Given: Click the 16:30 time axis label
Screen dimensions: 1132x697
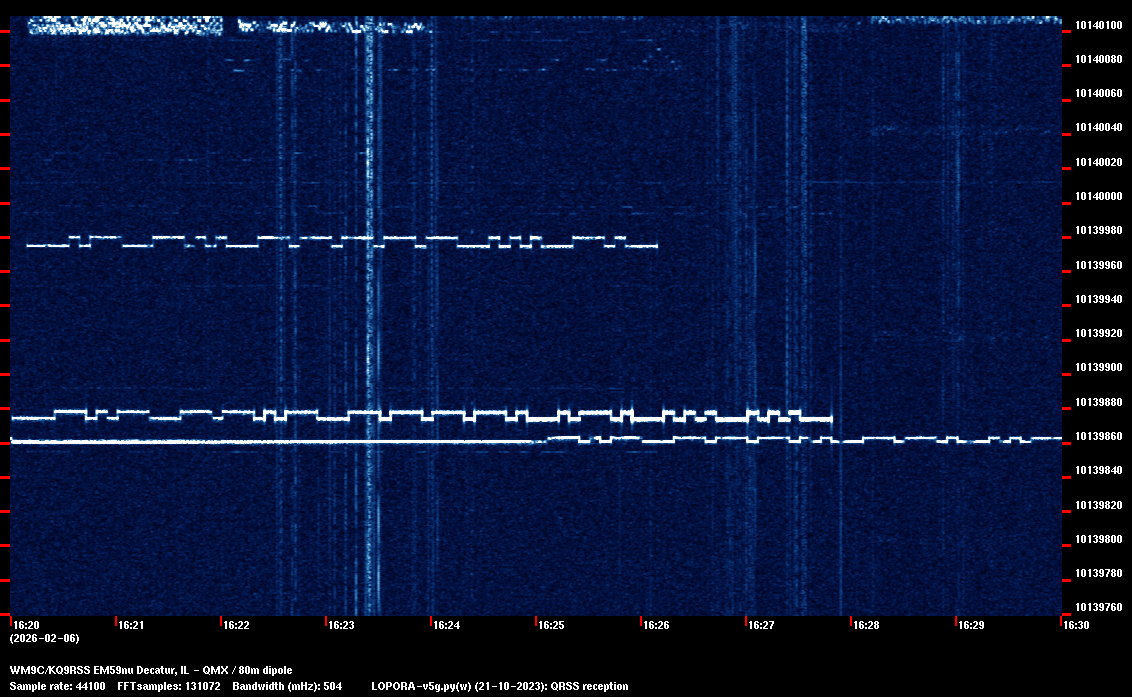Looking at the screenshot, I should point(1076,625).
